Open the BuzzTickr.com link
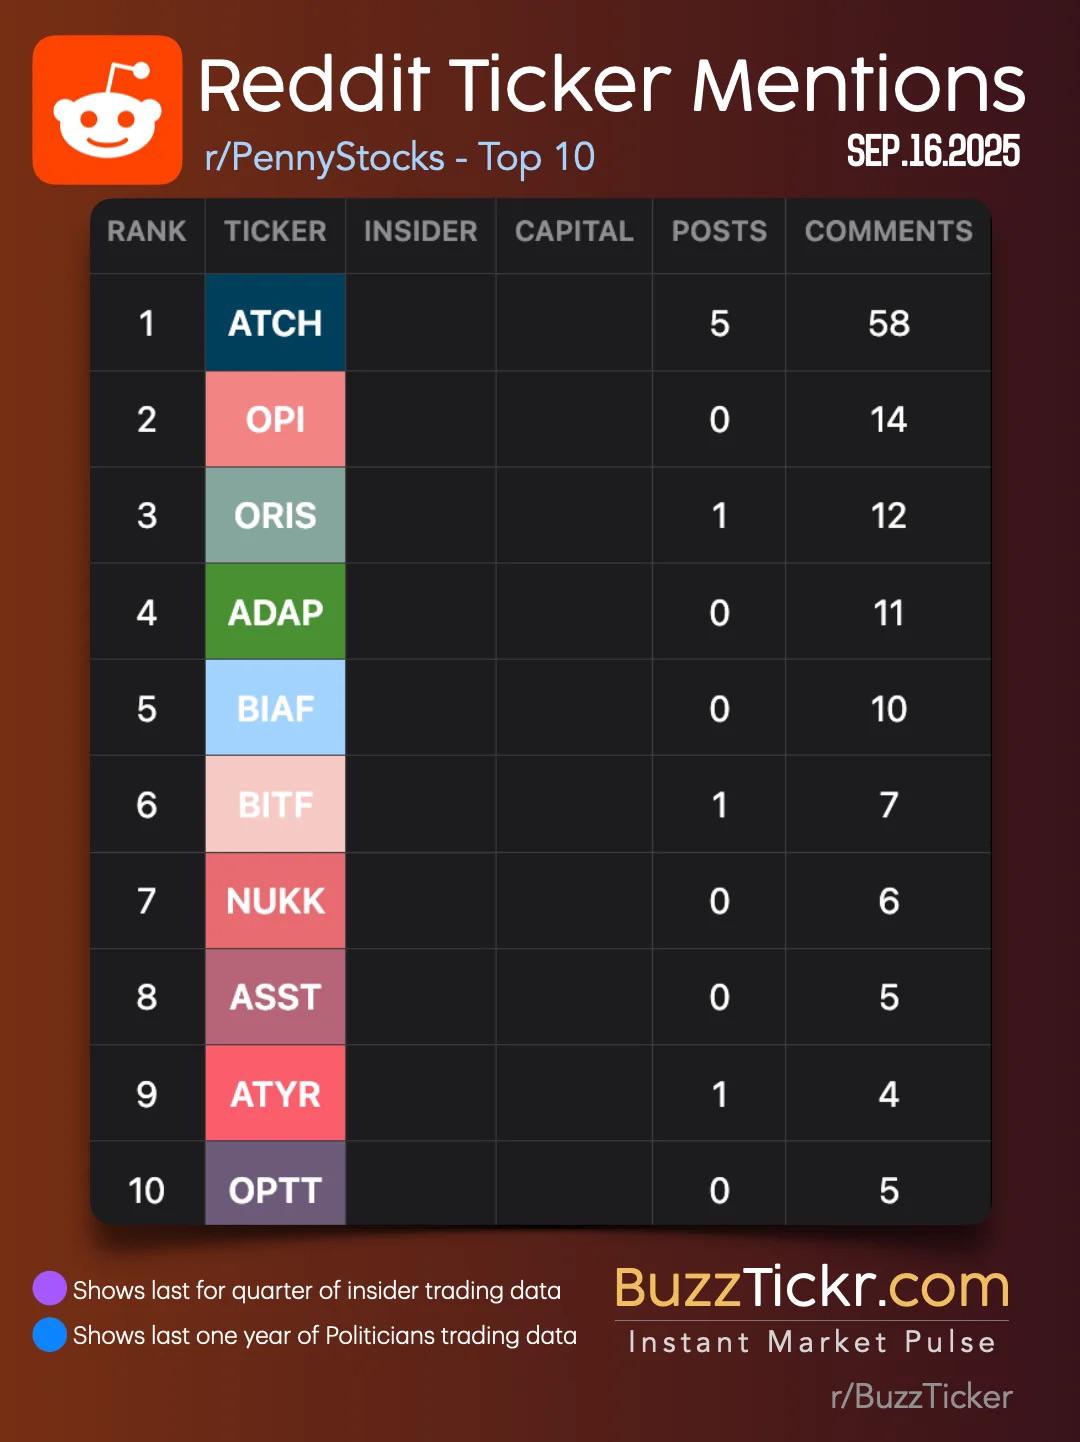This screenshot has width=1080, height=1442. tap(811, 1288)
